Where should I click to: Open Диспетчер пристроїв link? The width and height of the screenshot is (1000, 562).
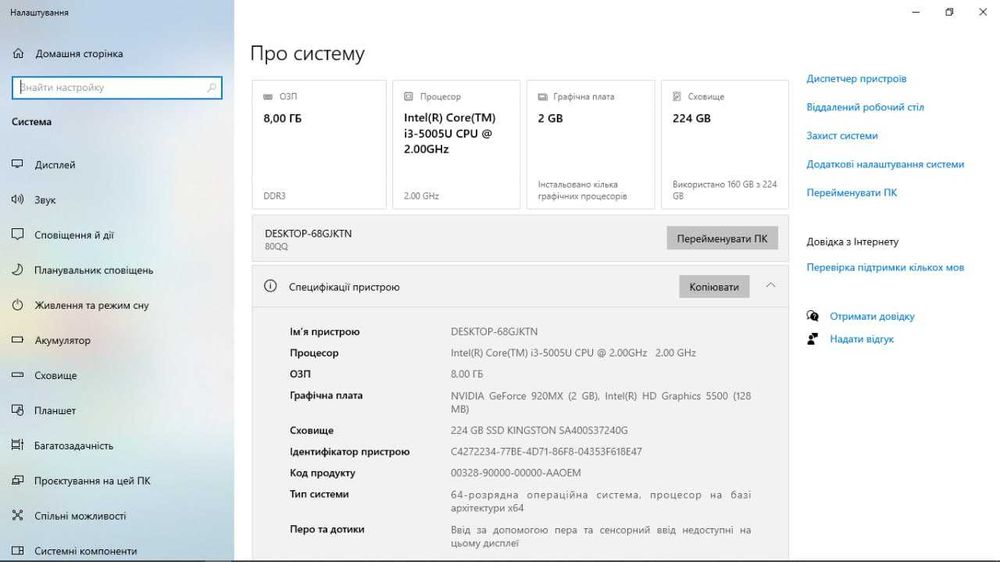click(x=856, y=78)
